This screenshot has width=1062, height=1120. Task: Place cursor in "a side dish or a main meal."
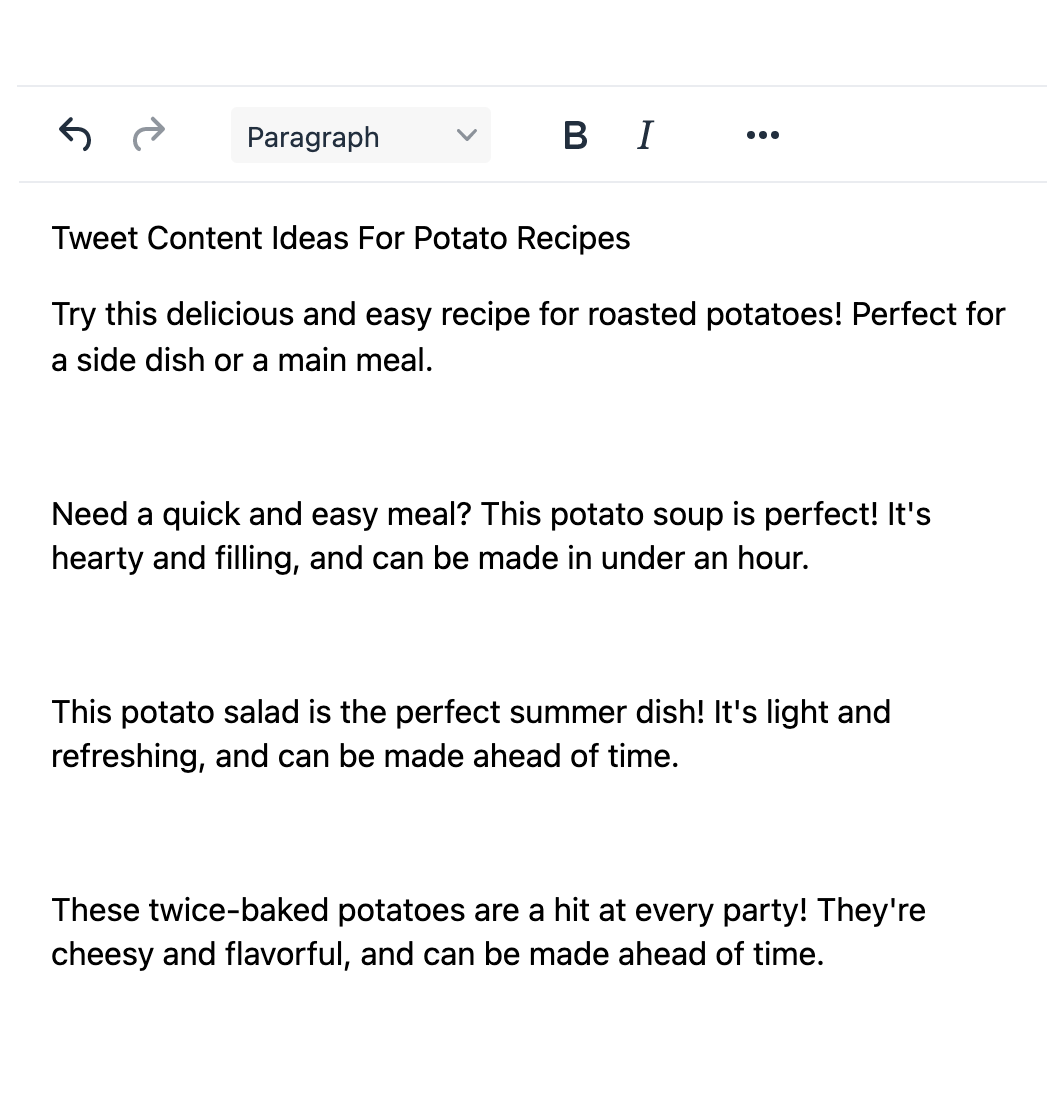tap(242, 360)
